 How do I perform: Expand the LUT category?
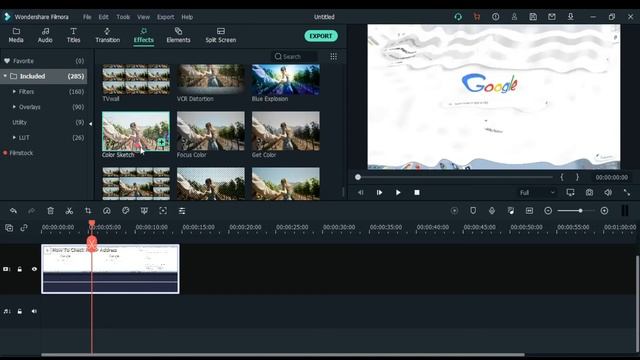14,138
